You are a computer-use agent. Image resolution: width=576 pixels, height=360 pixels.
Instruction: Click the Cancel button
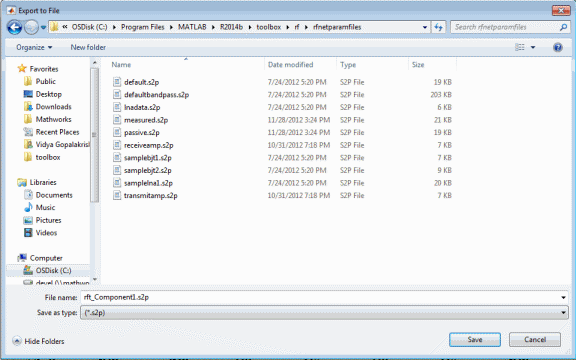click(x=535, y=340)
